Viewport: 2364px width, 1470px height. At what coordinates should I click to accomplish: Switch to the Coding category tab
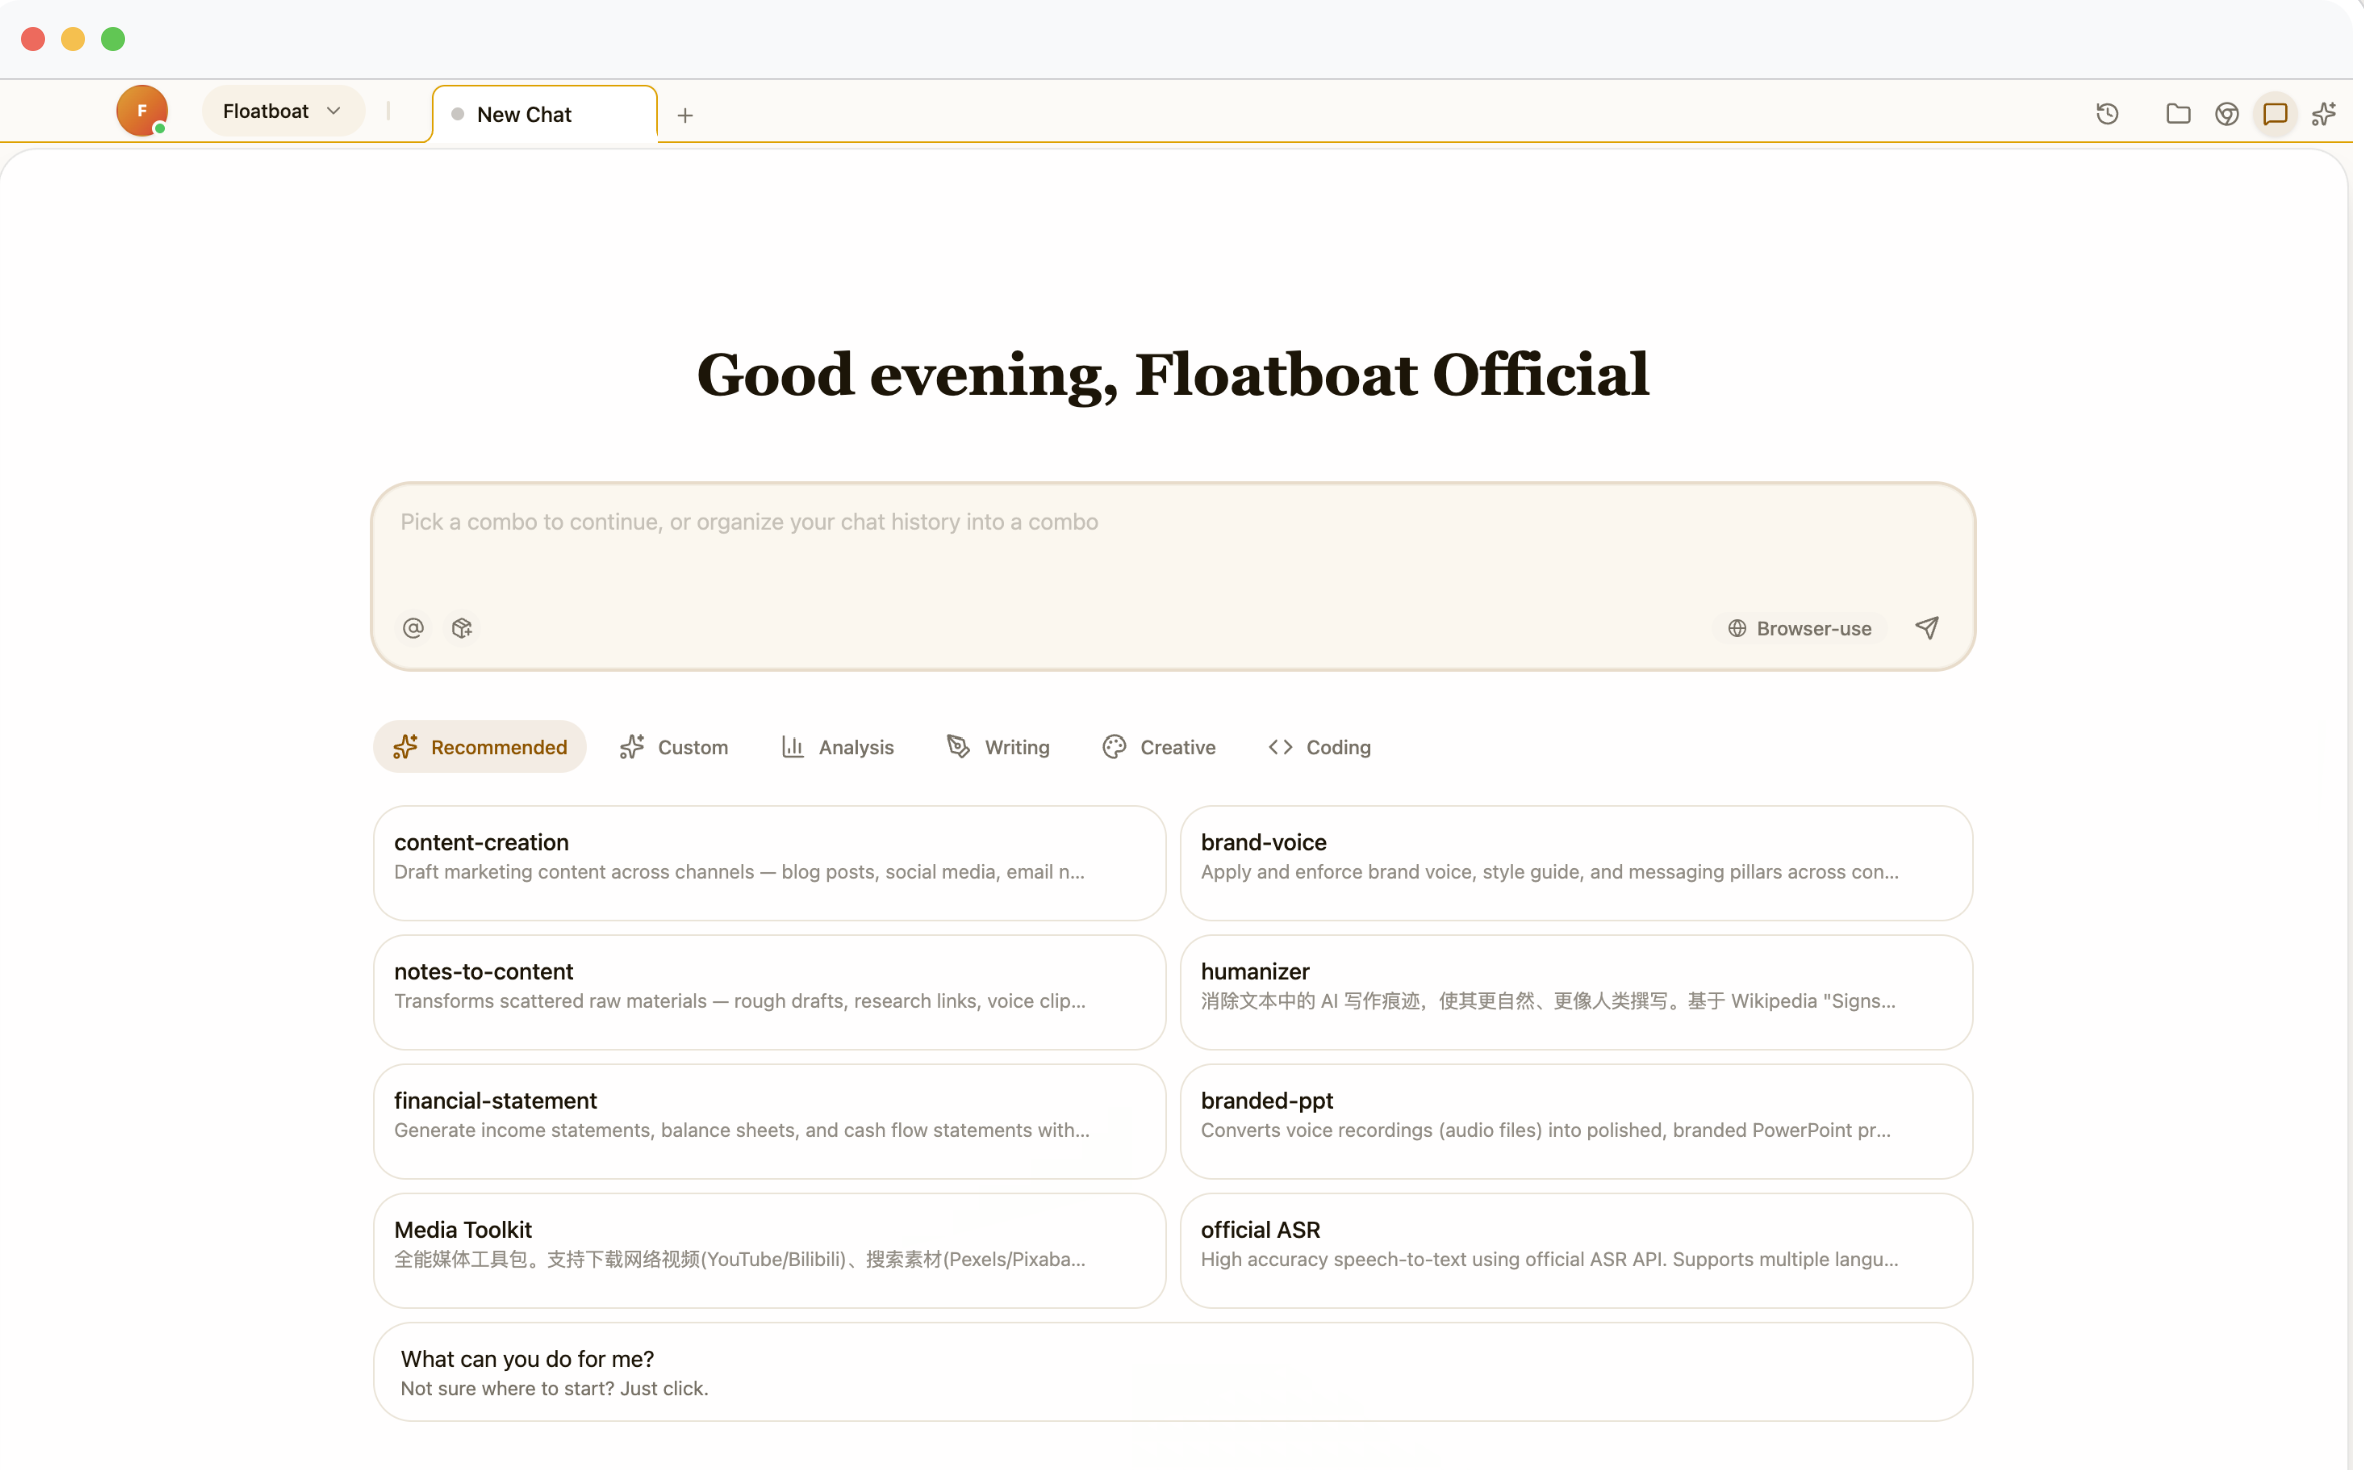[x=1319, y=747]
